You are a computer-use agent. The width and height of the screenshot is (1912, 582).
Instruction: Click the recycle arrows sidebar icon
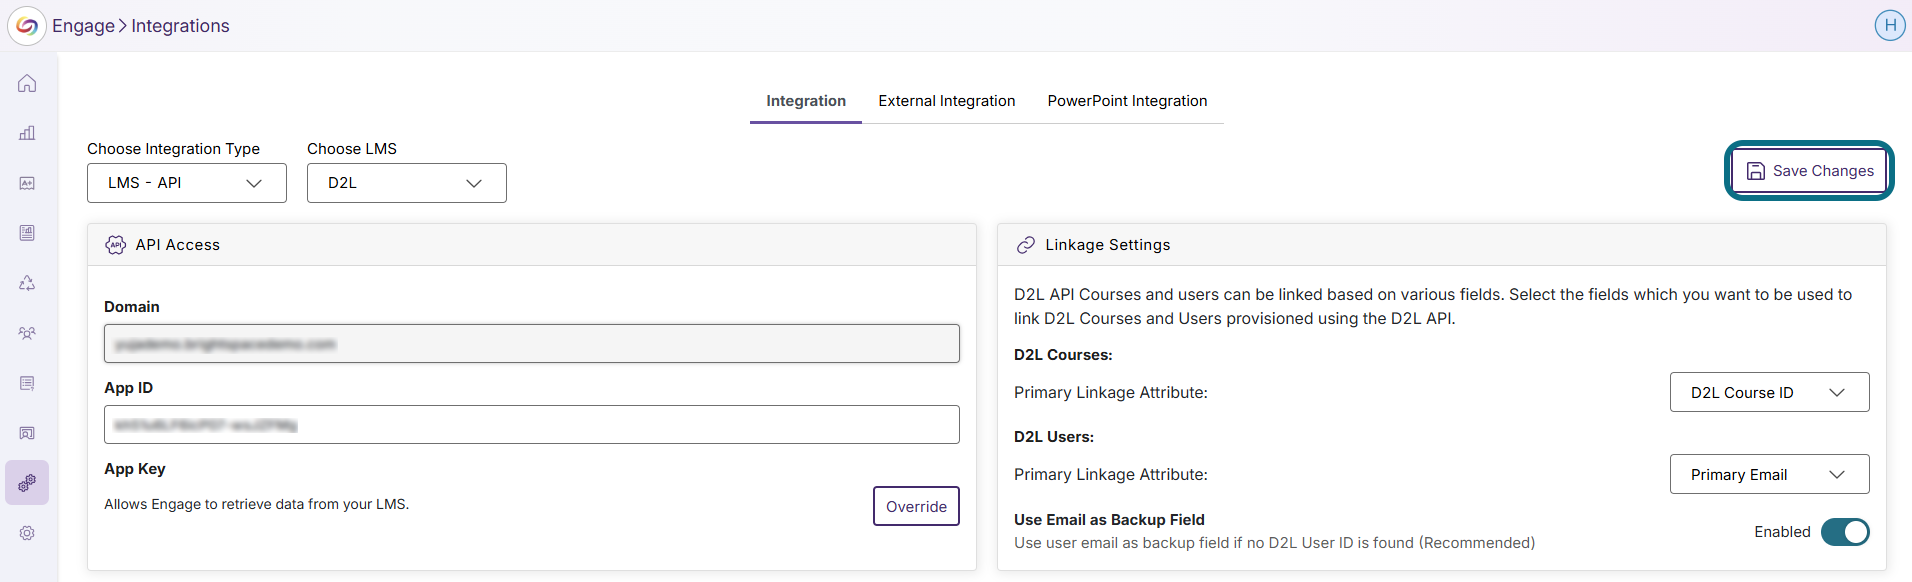(x=27, y=283)
